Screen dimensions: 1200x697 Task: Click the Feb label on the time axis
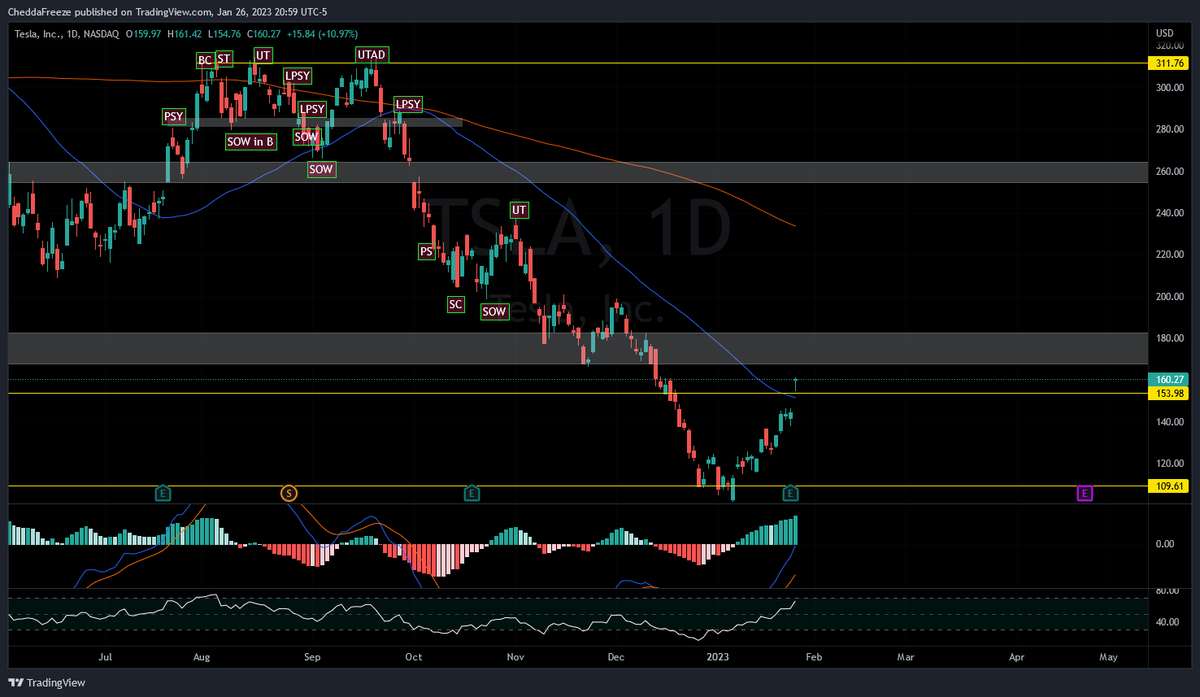pyautogui.click(x=812, y=658)
